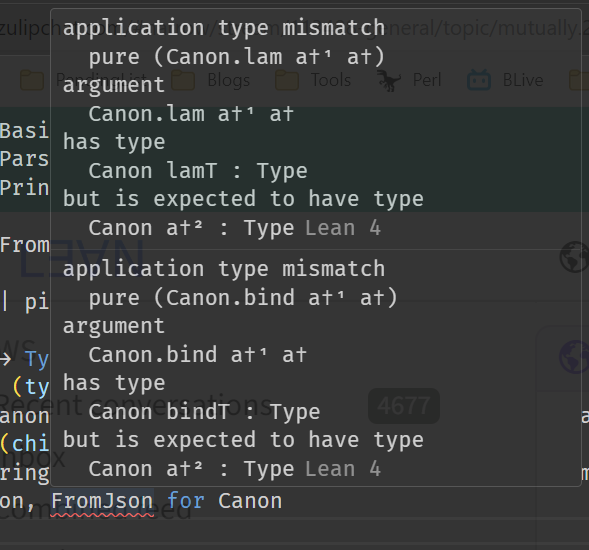Open the Inbox view behind the overlay
This screenshot has height=550, width=589.
(33, 457)
